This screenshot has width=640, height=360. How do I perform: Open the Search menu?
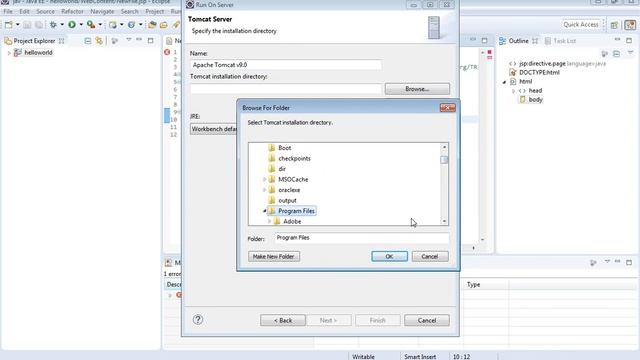click(129, 11)
